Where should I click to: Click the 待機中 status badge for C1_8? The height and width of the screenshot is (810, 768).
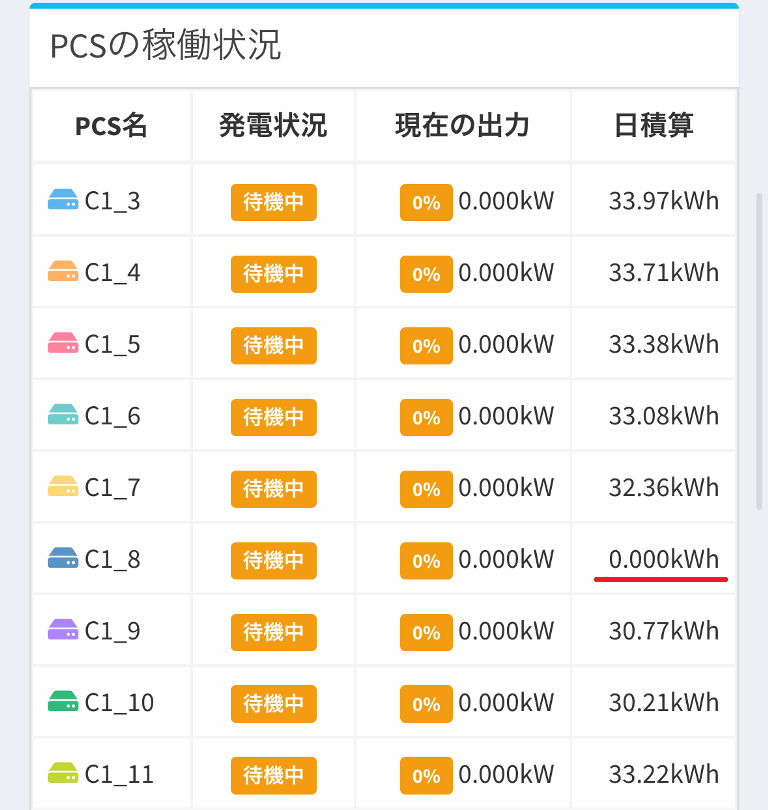tap(274, 560)
